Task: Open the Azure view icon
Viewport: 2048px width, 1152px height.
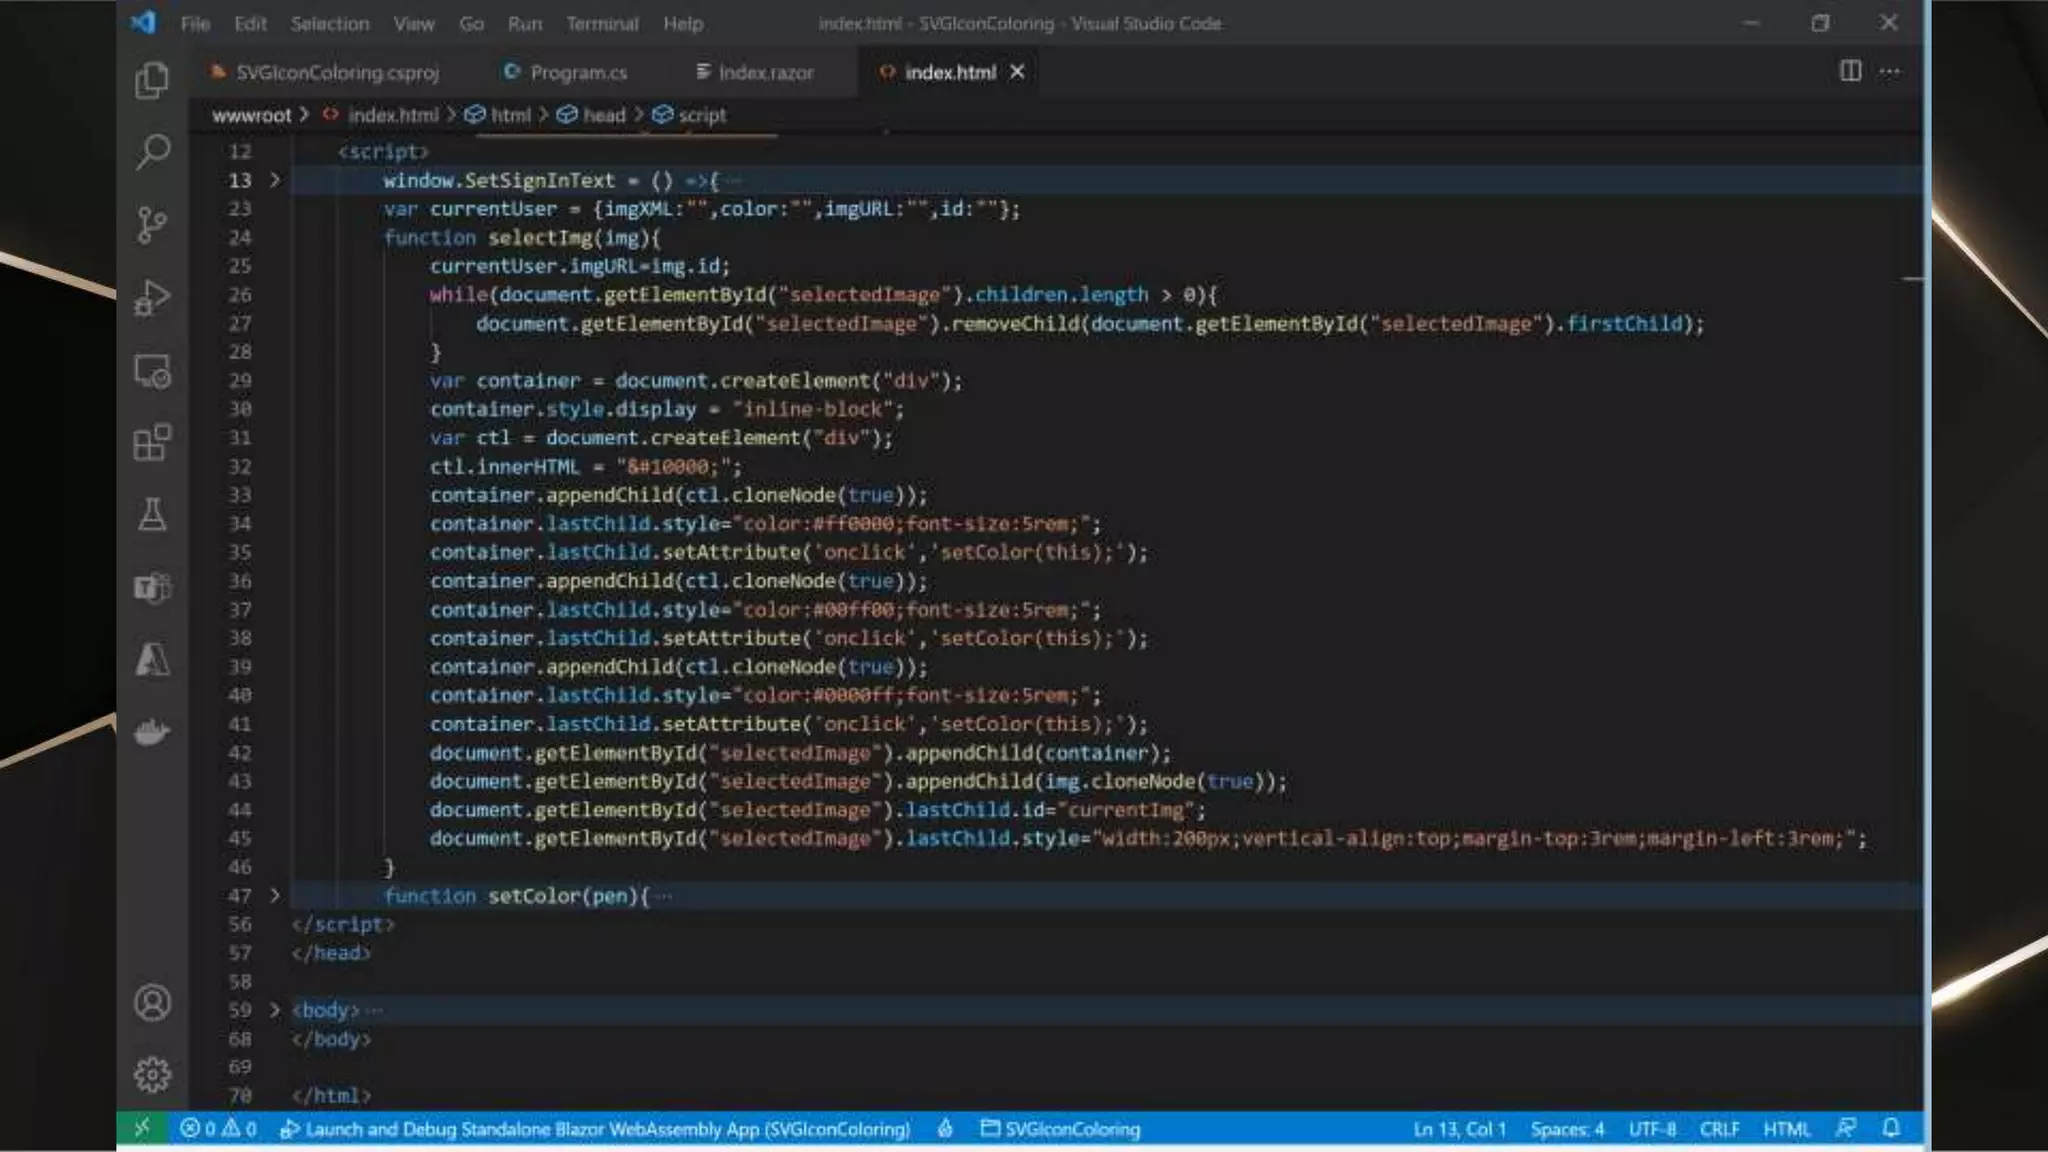Action: [x=152, y=660]
